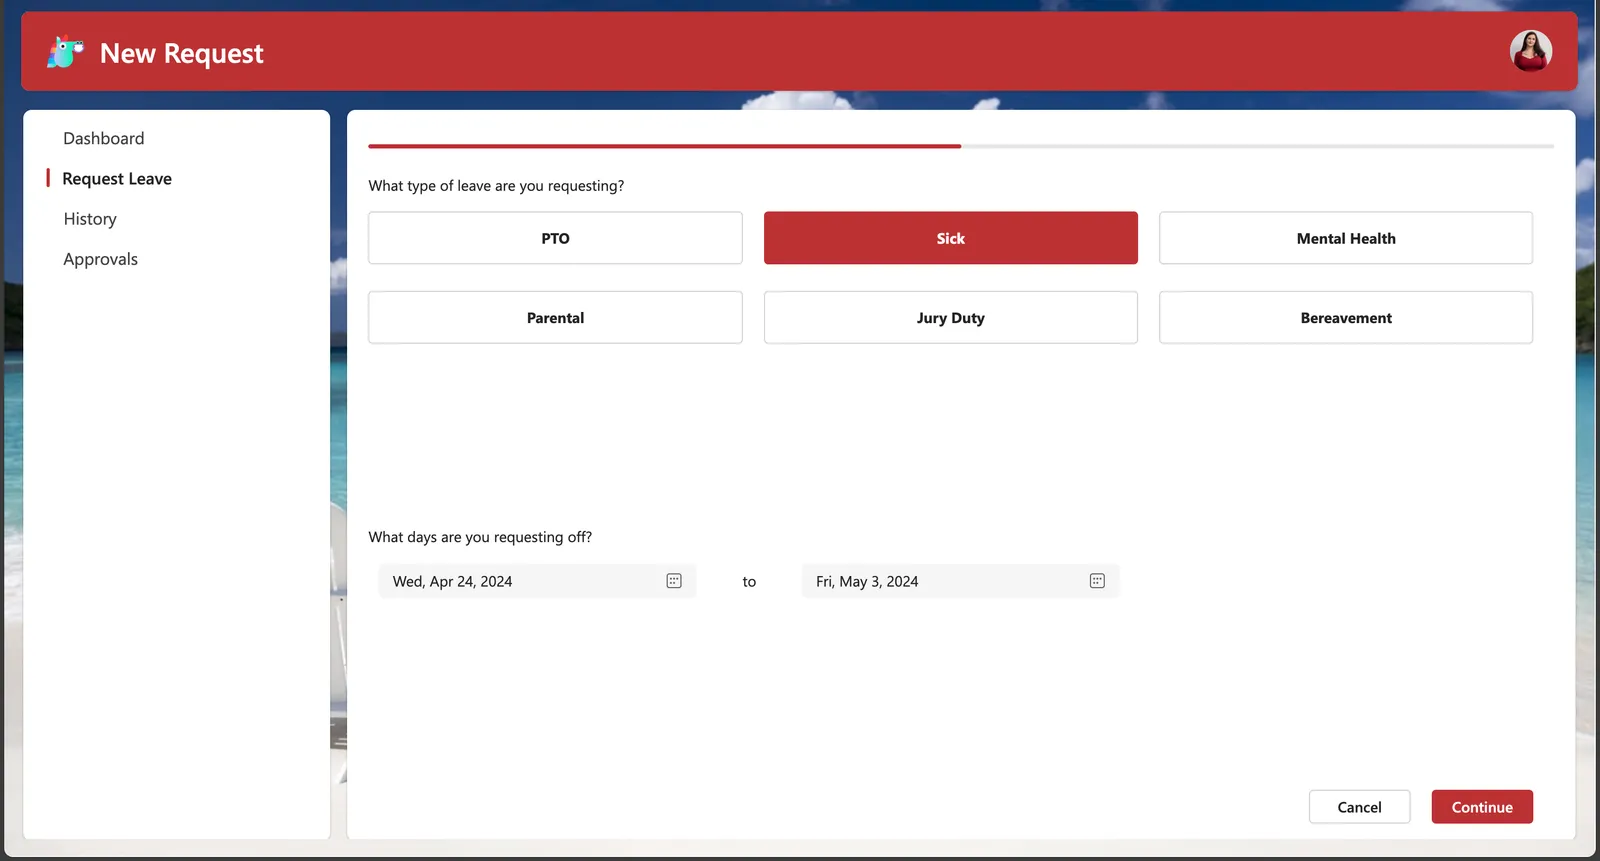1600x861 pixels.
Task: Open the start date calendar icon
Action: [x=674, y=581]
